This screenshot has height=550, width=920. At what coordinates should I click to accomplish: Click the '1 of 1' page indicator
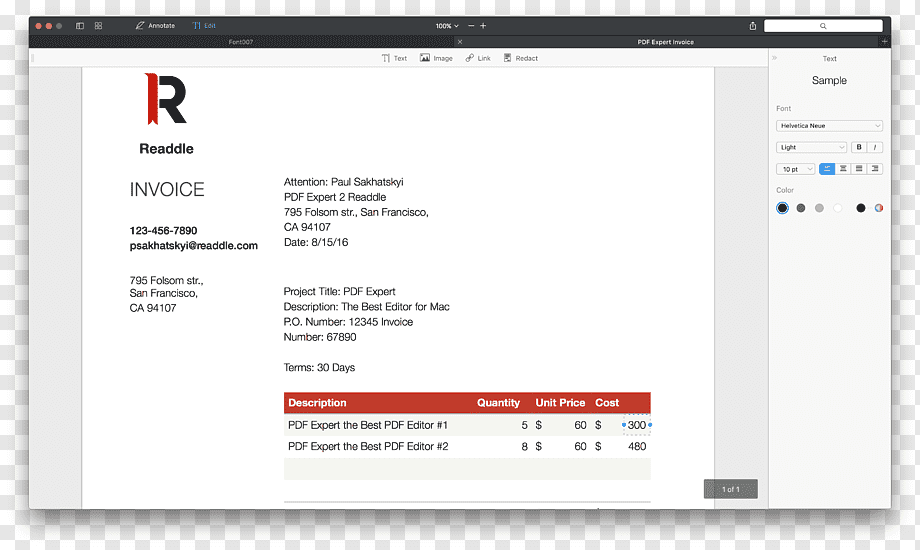point(730,489)
